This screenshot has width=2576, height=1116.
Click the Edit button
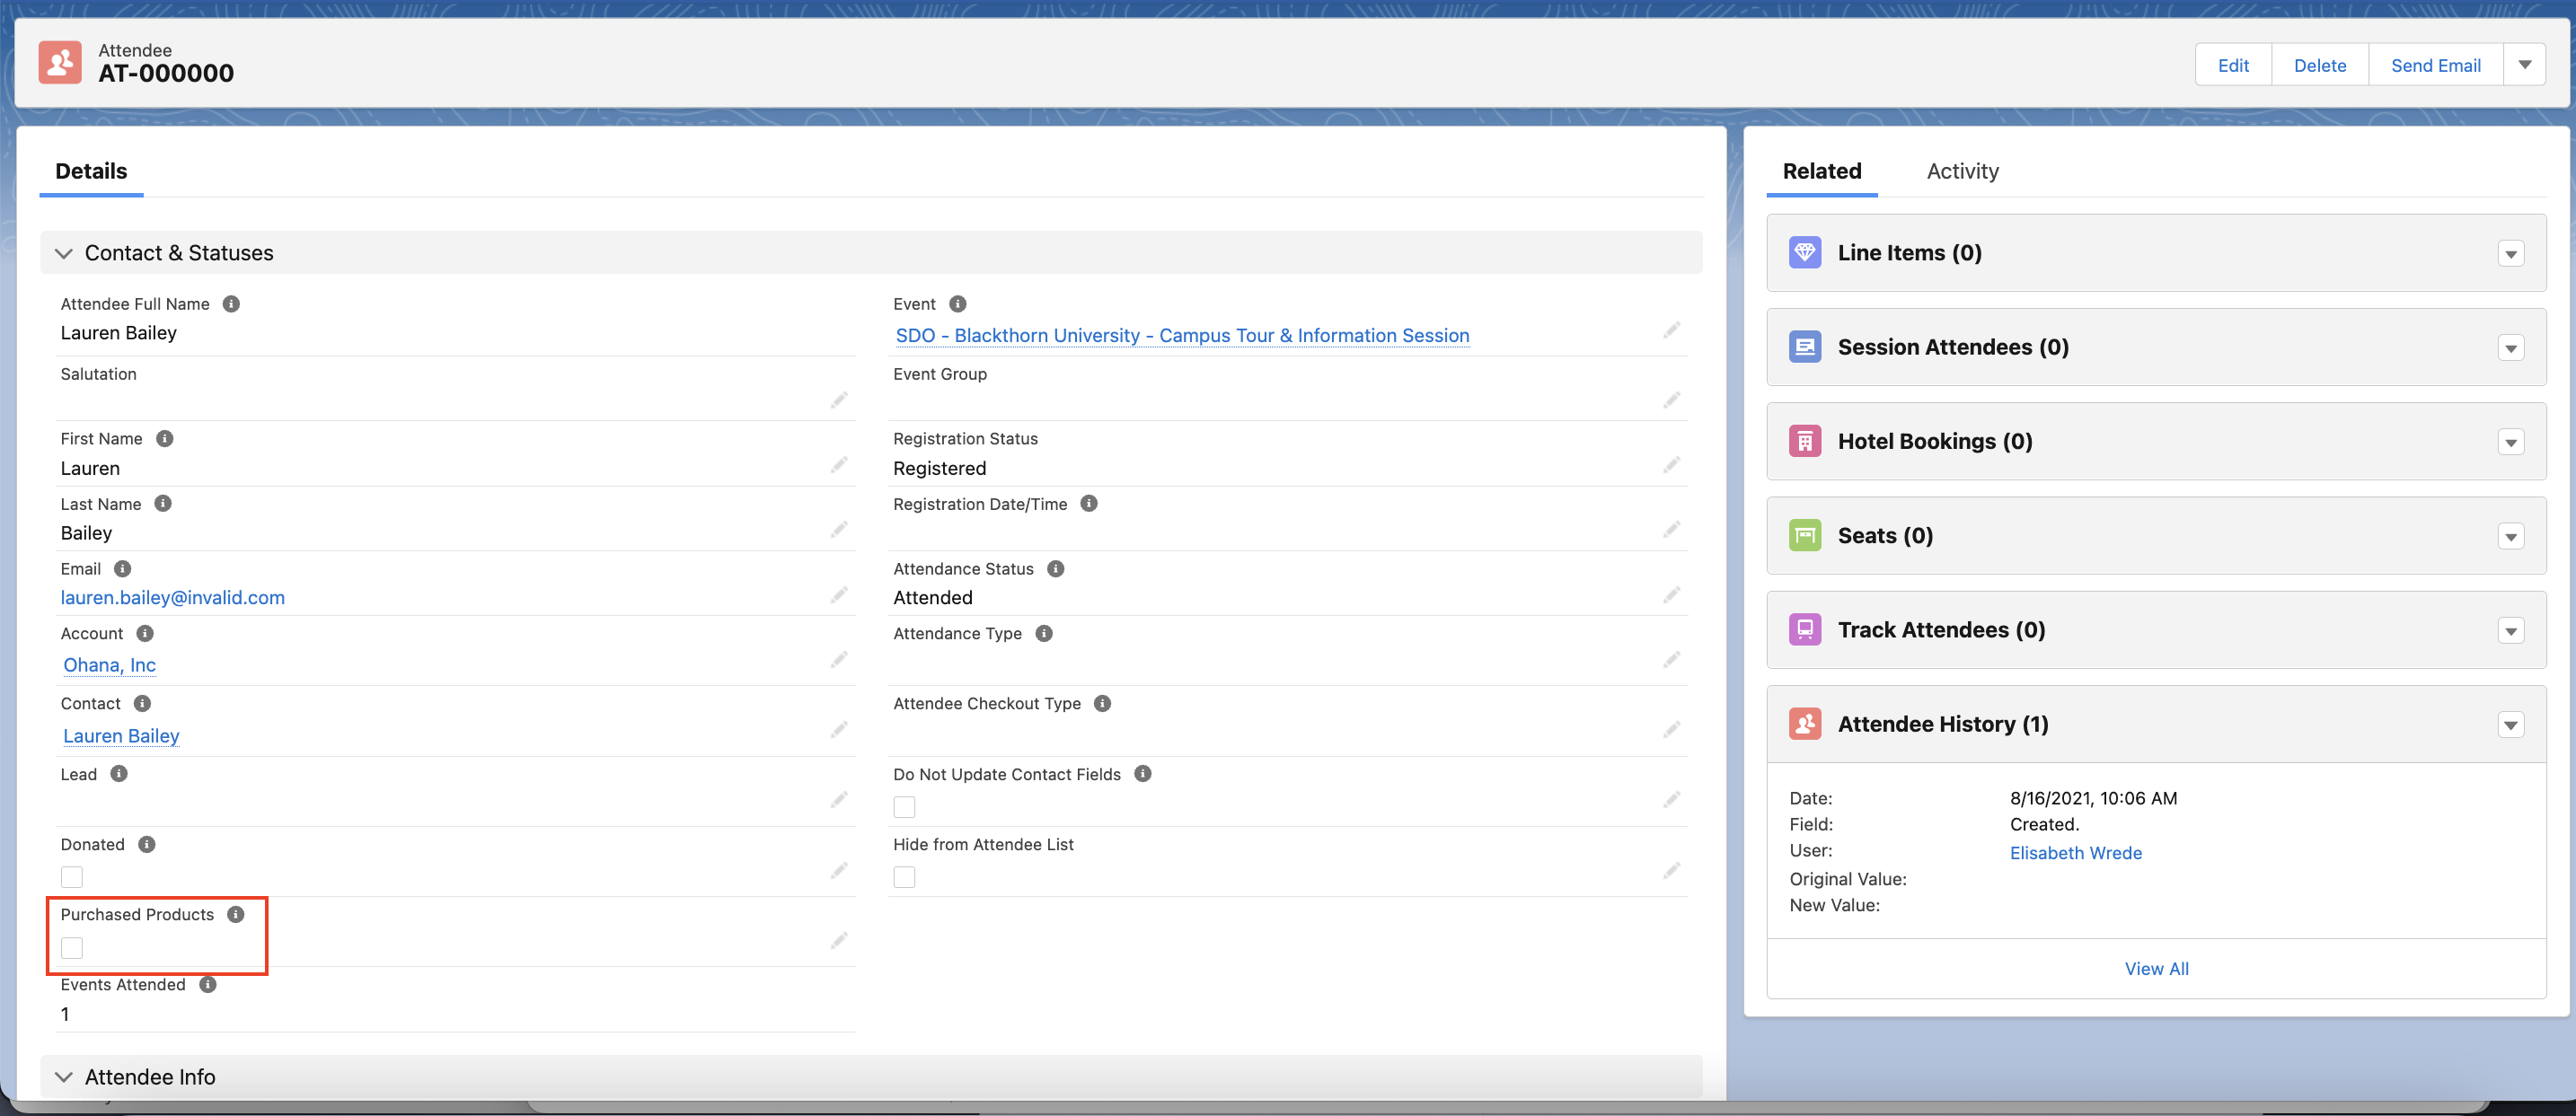click(2232, 65)
